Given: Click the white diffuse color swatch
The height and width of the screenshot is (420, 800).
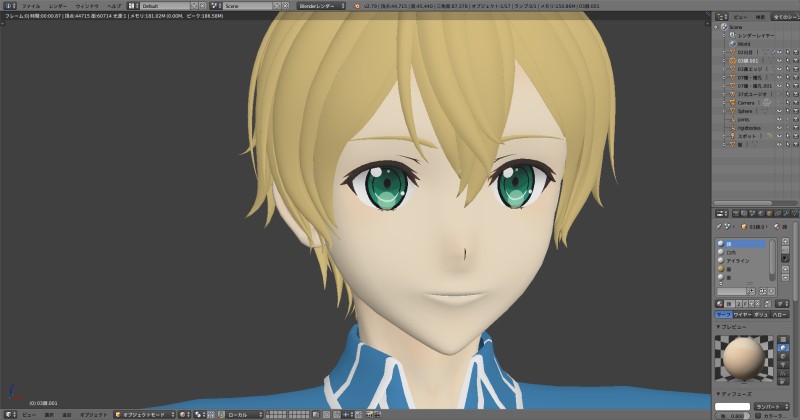Looking at the screenshot, I should click(733, 407).
